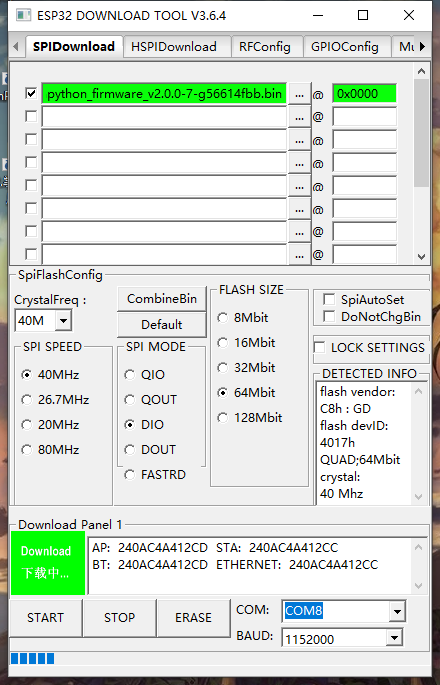Viewport: 440px width, 685px height.
Task: Choose QIO SPI mode
Action: [145, 375]
